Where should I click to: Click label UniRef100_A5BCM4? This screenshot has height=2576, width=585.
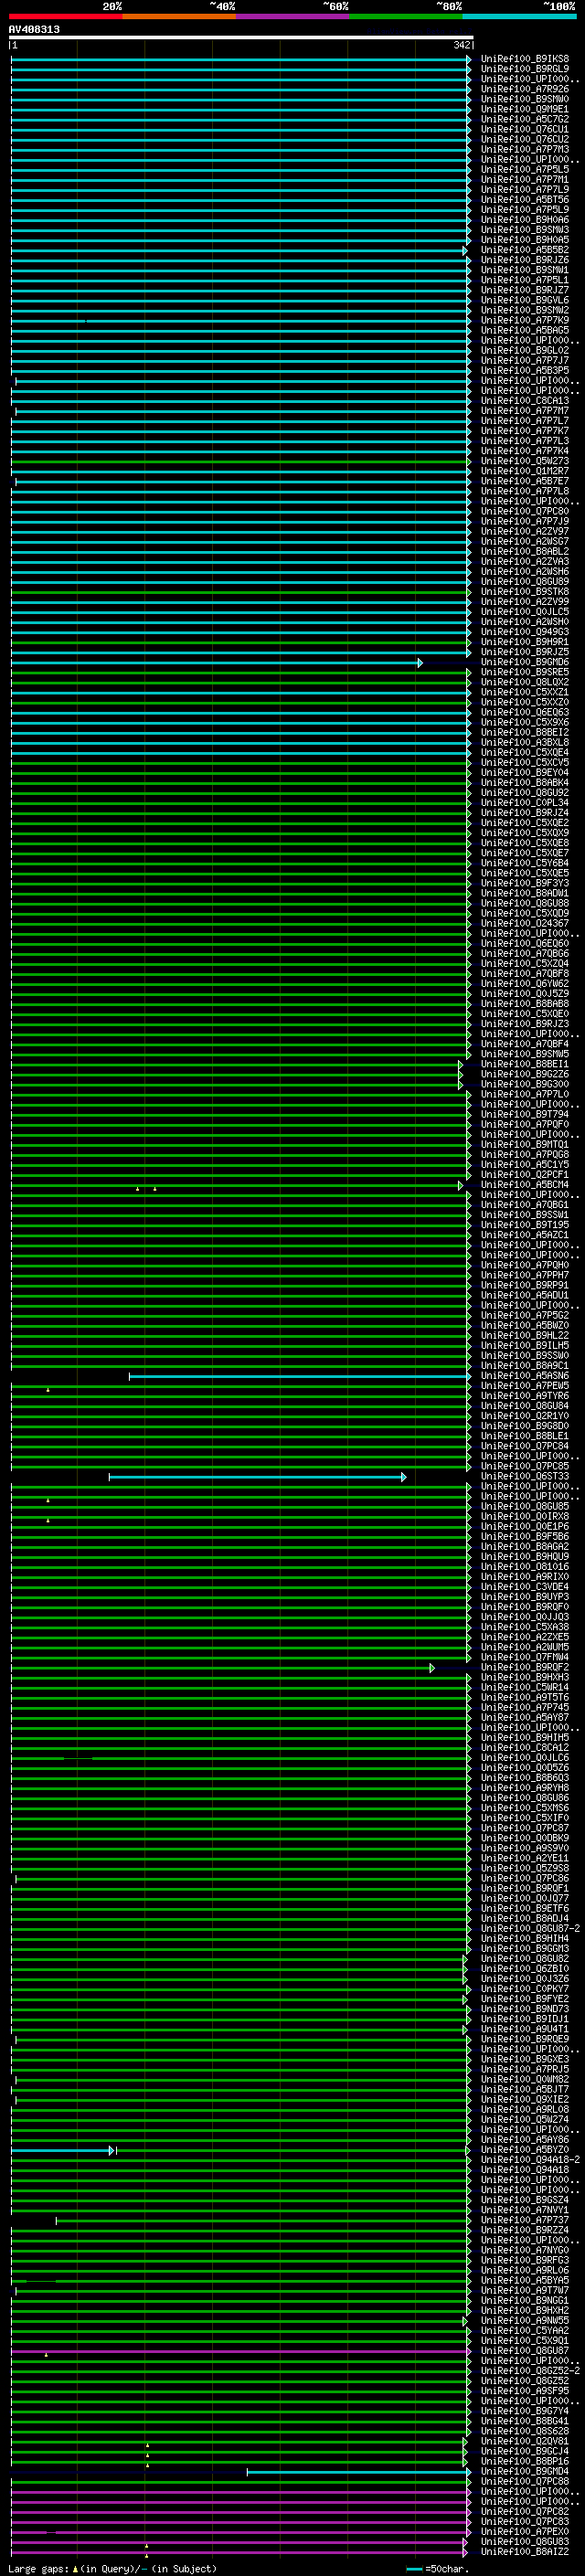525,1186
